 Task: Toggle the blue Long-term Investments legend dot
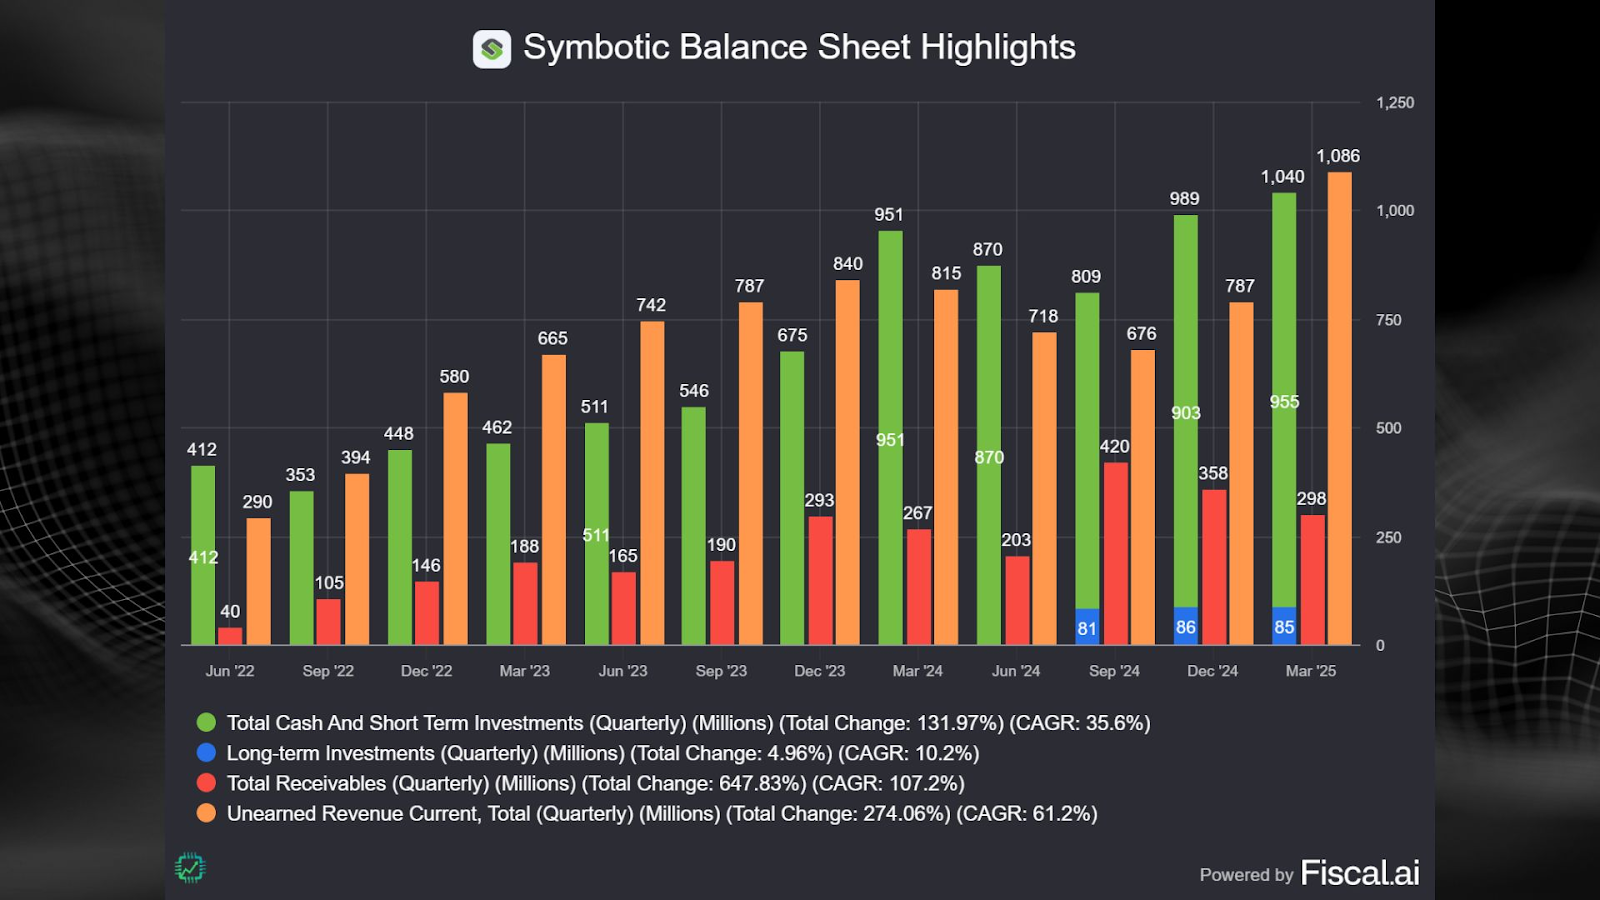click(x=206, y=753)
